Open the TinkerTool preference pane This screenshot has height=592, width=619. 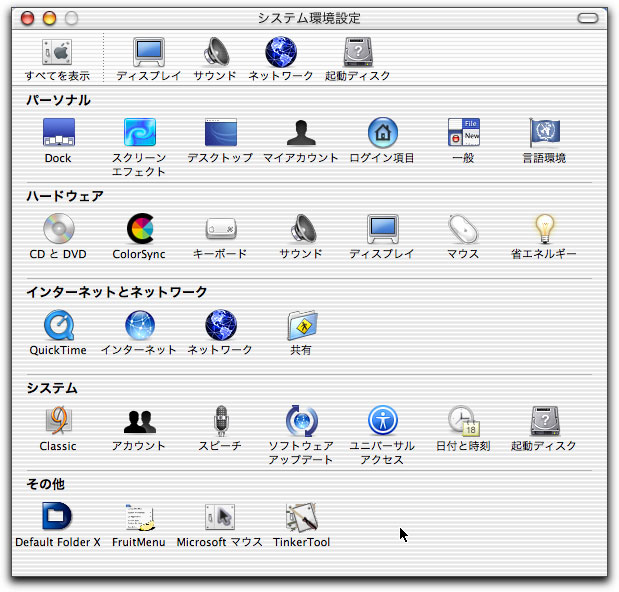click(301, 517)
